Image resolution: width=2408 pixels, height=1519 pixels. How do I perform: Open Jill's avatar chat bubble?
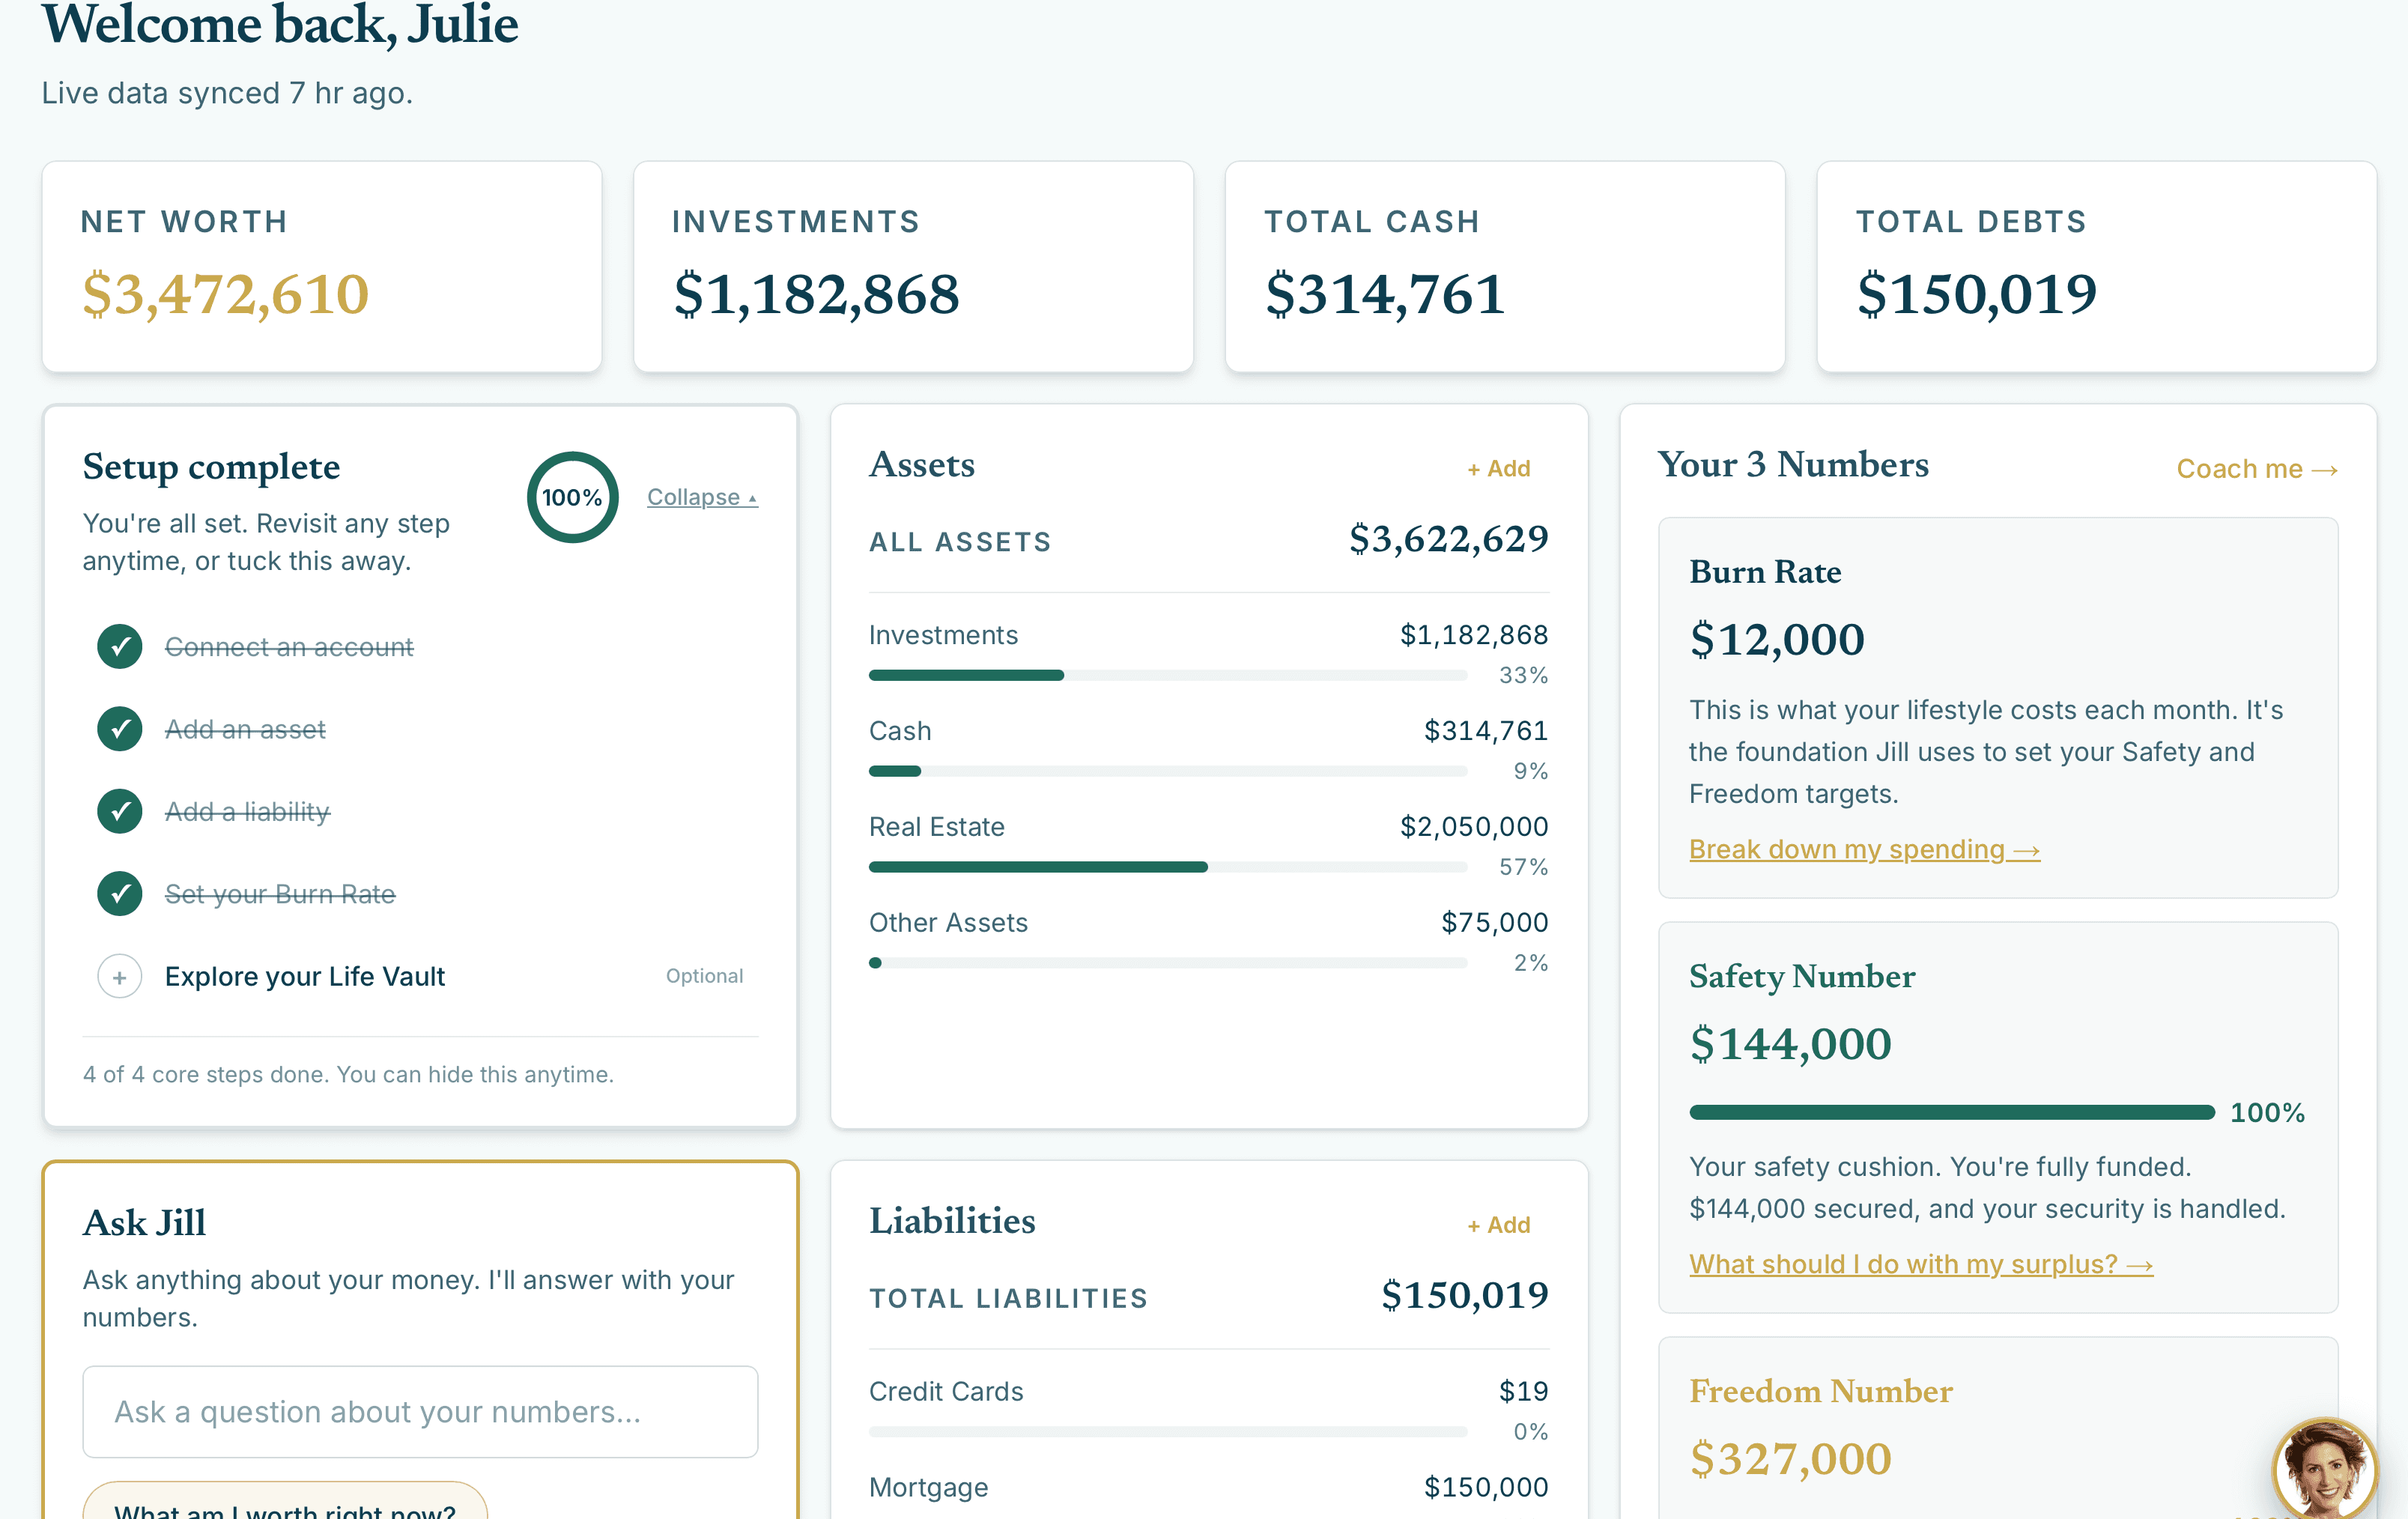click(2324, 1468)
